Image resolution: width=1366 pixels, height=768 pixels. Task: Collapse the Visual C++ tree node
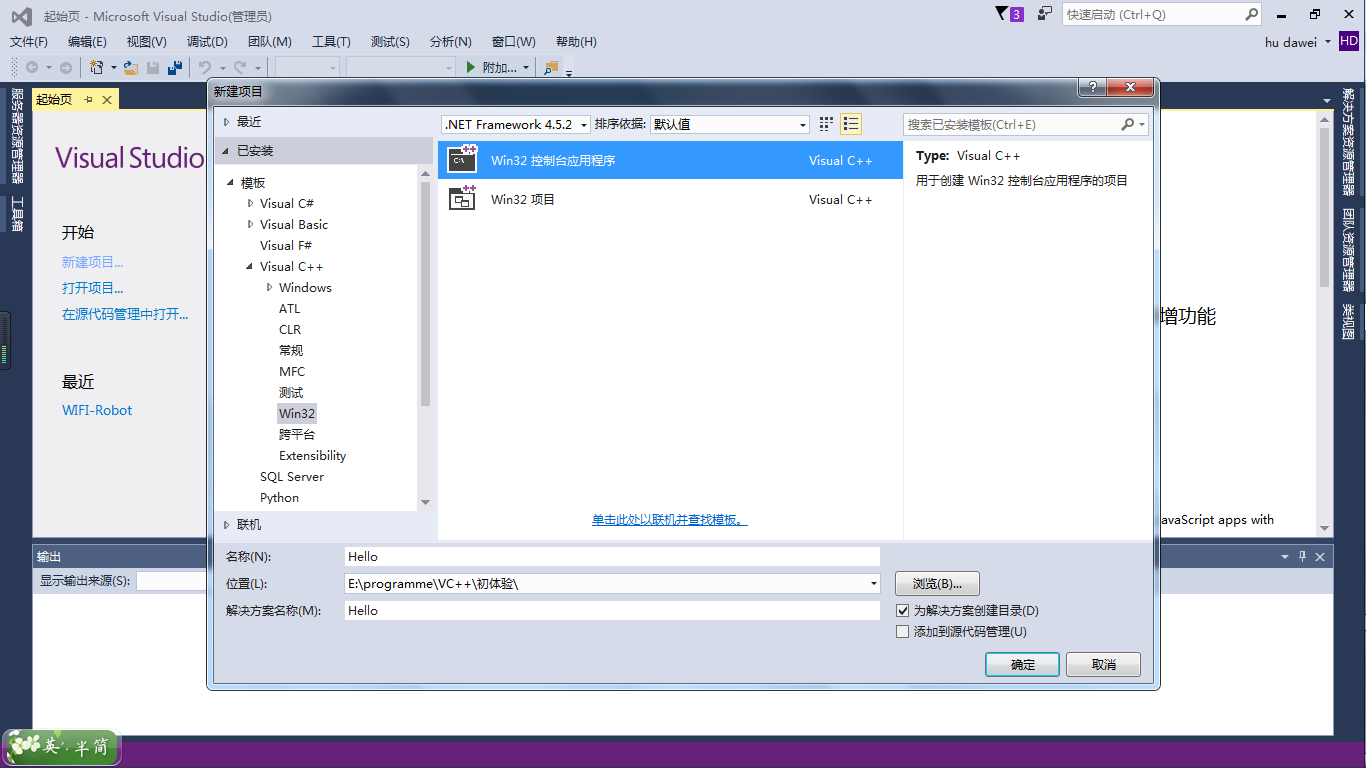coord(250,267)
